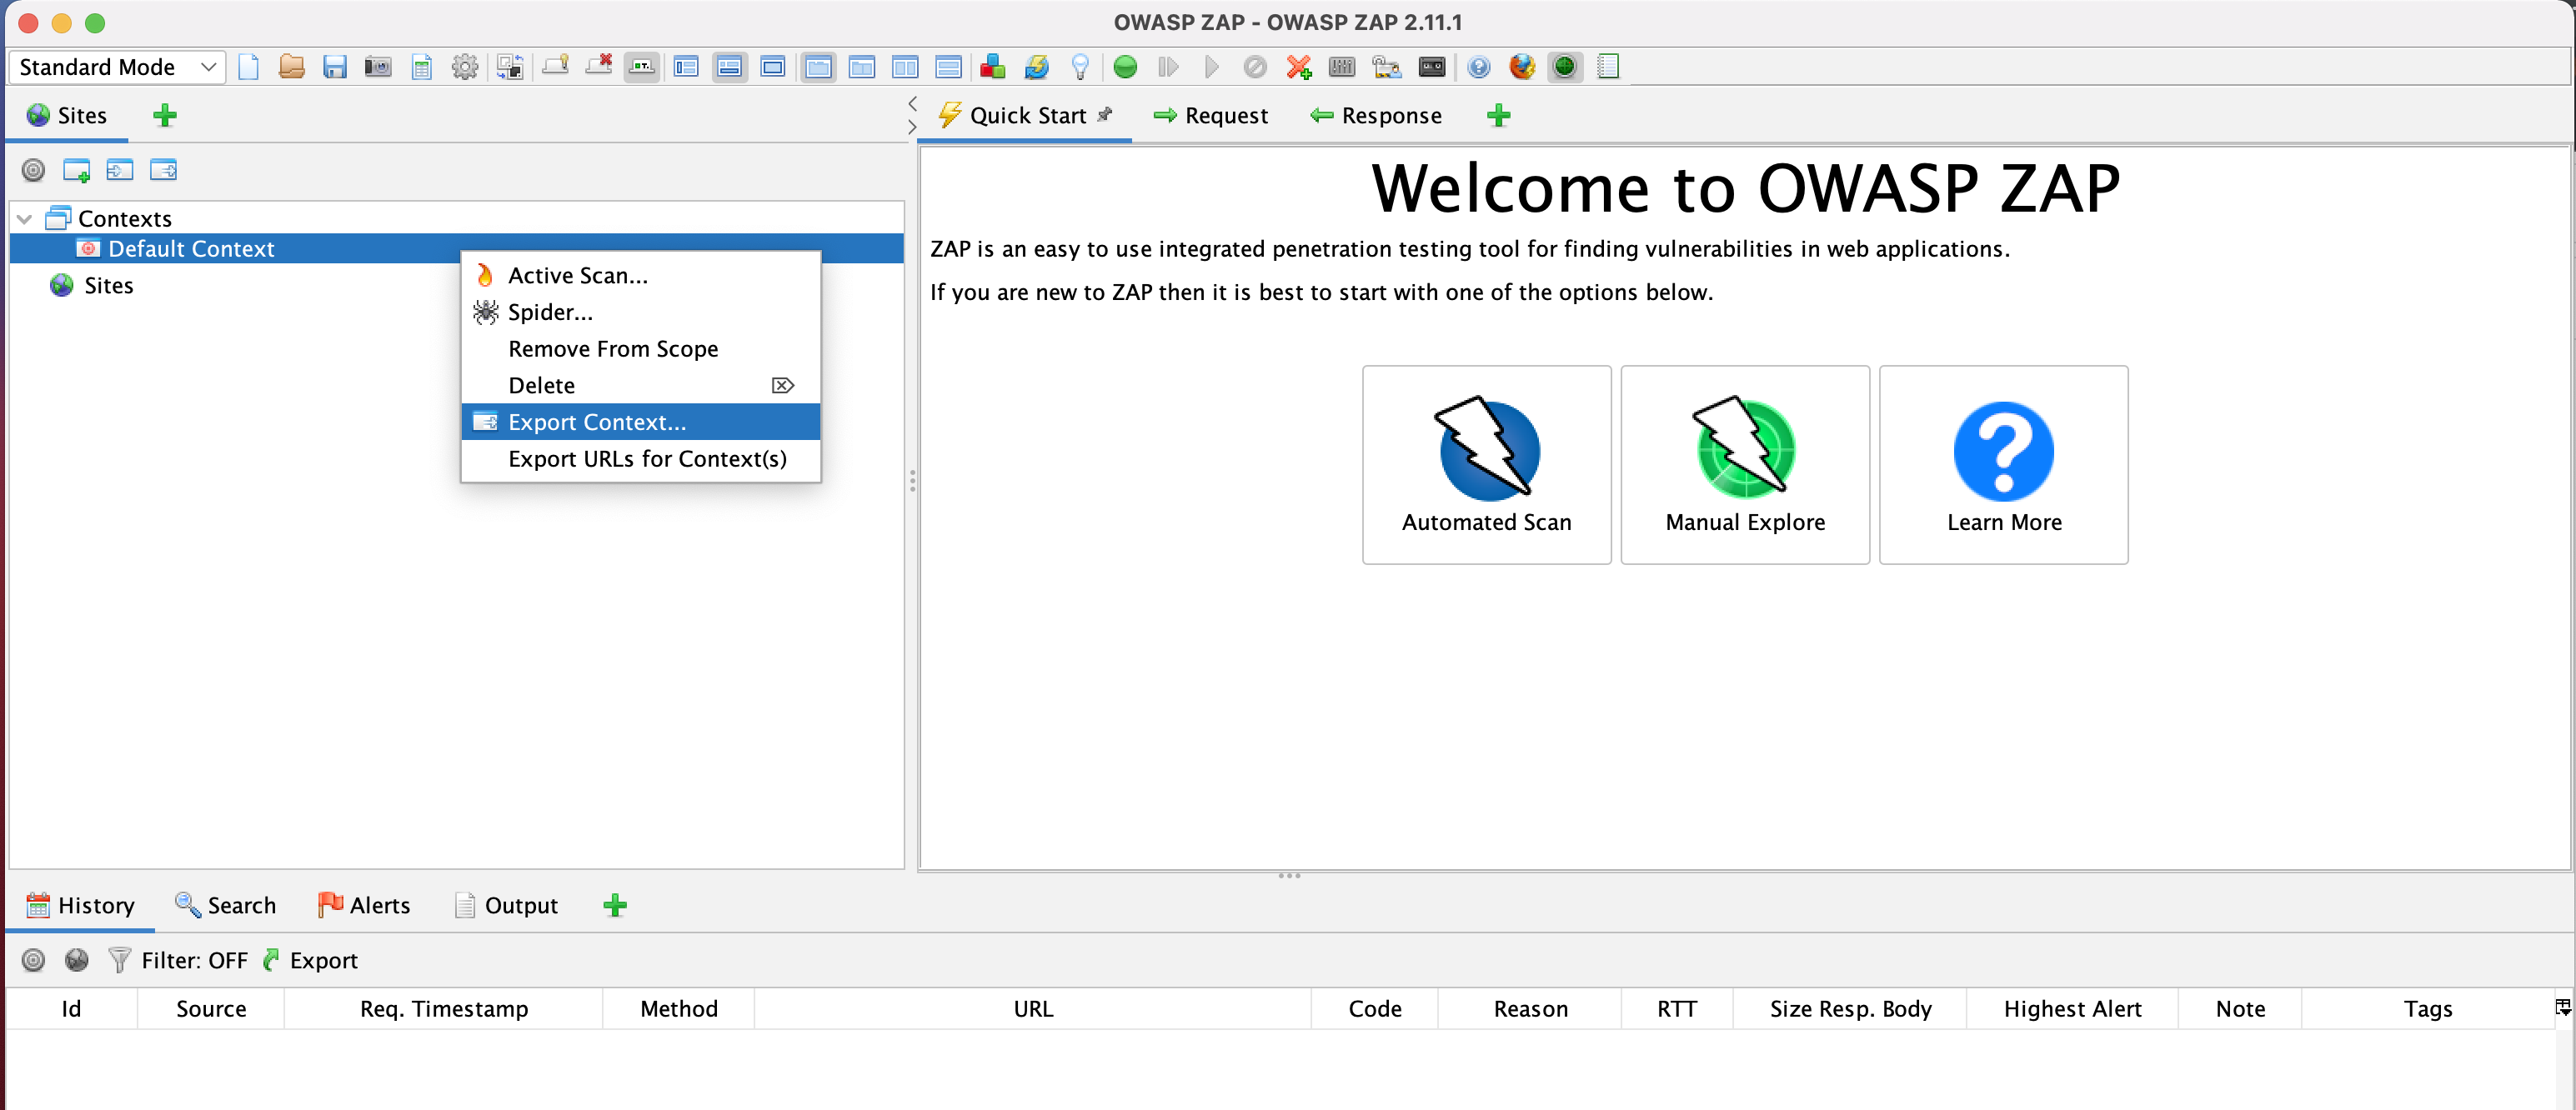2576x1110 pixels.
Task: Switch to the Search tab
Action: click(x=226, y=905)
